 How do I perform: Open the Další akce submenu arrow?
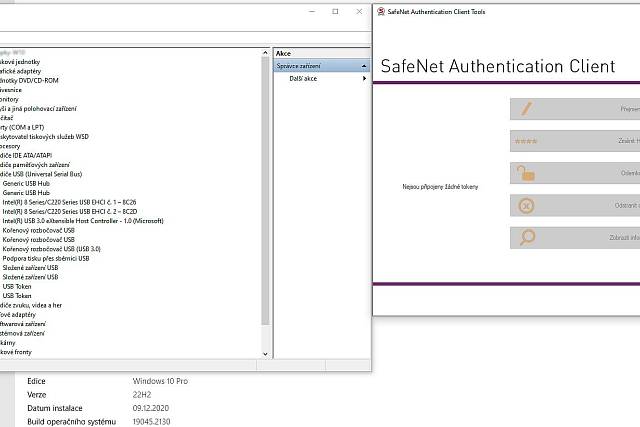(364, 78)
